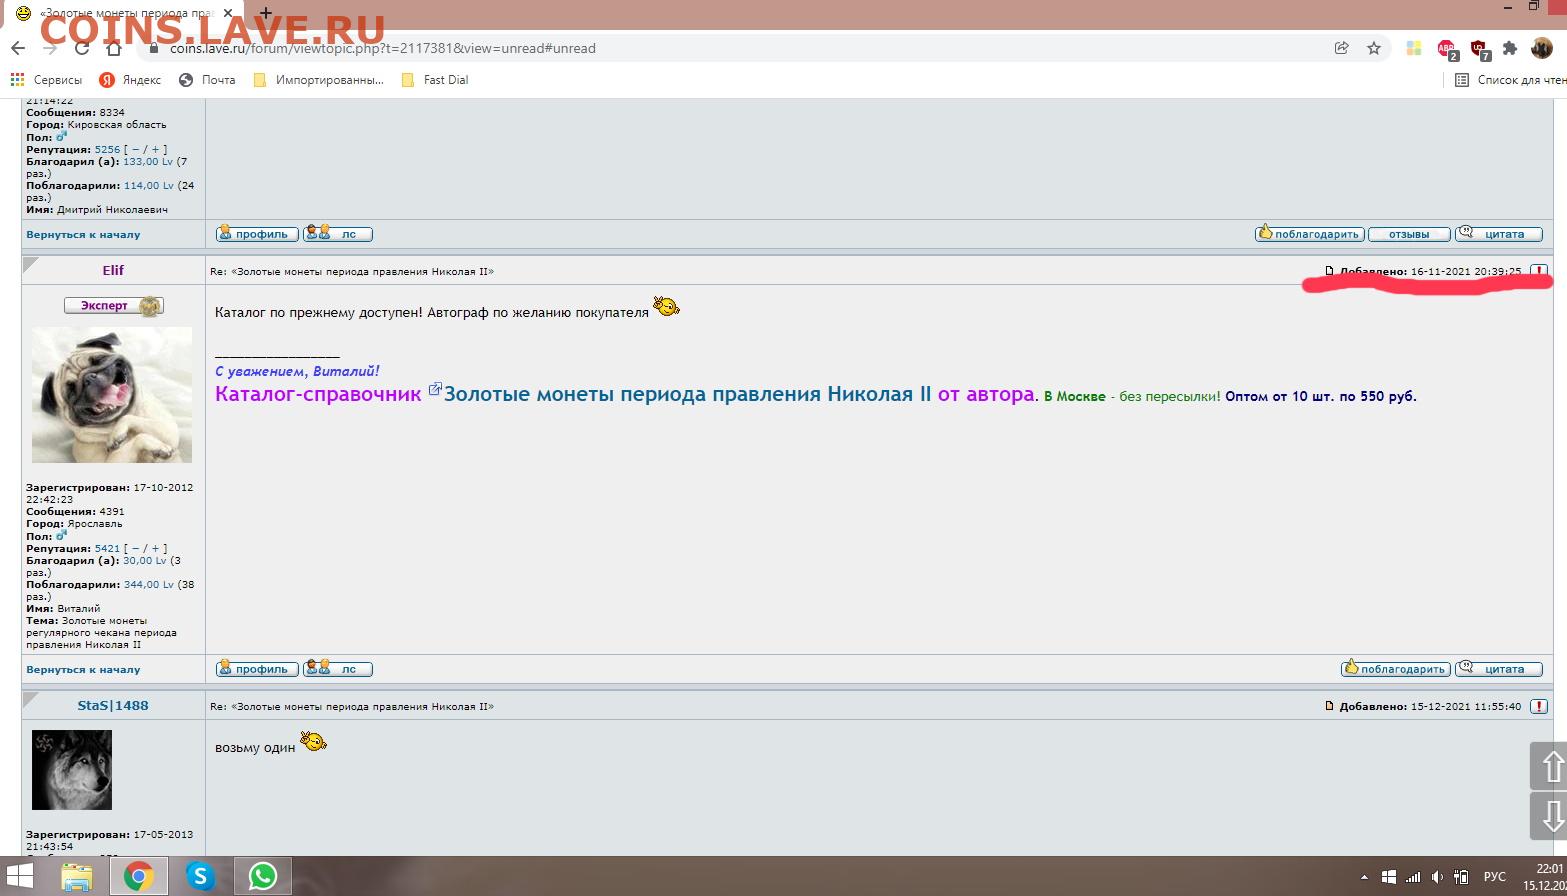Thank the Кировская область user's post

click(x=1309, y=234)
